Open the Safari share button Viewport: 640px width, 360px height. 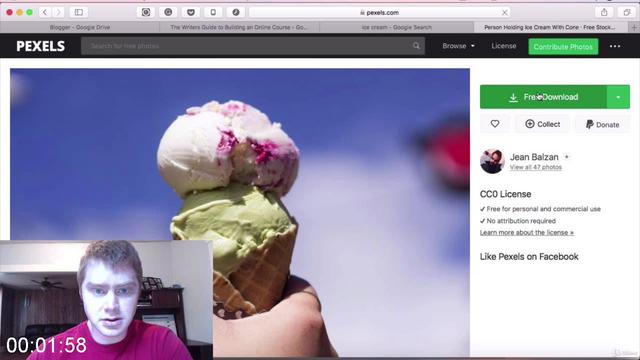tap(604, 12)
